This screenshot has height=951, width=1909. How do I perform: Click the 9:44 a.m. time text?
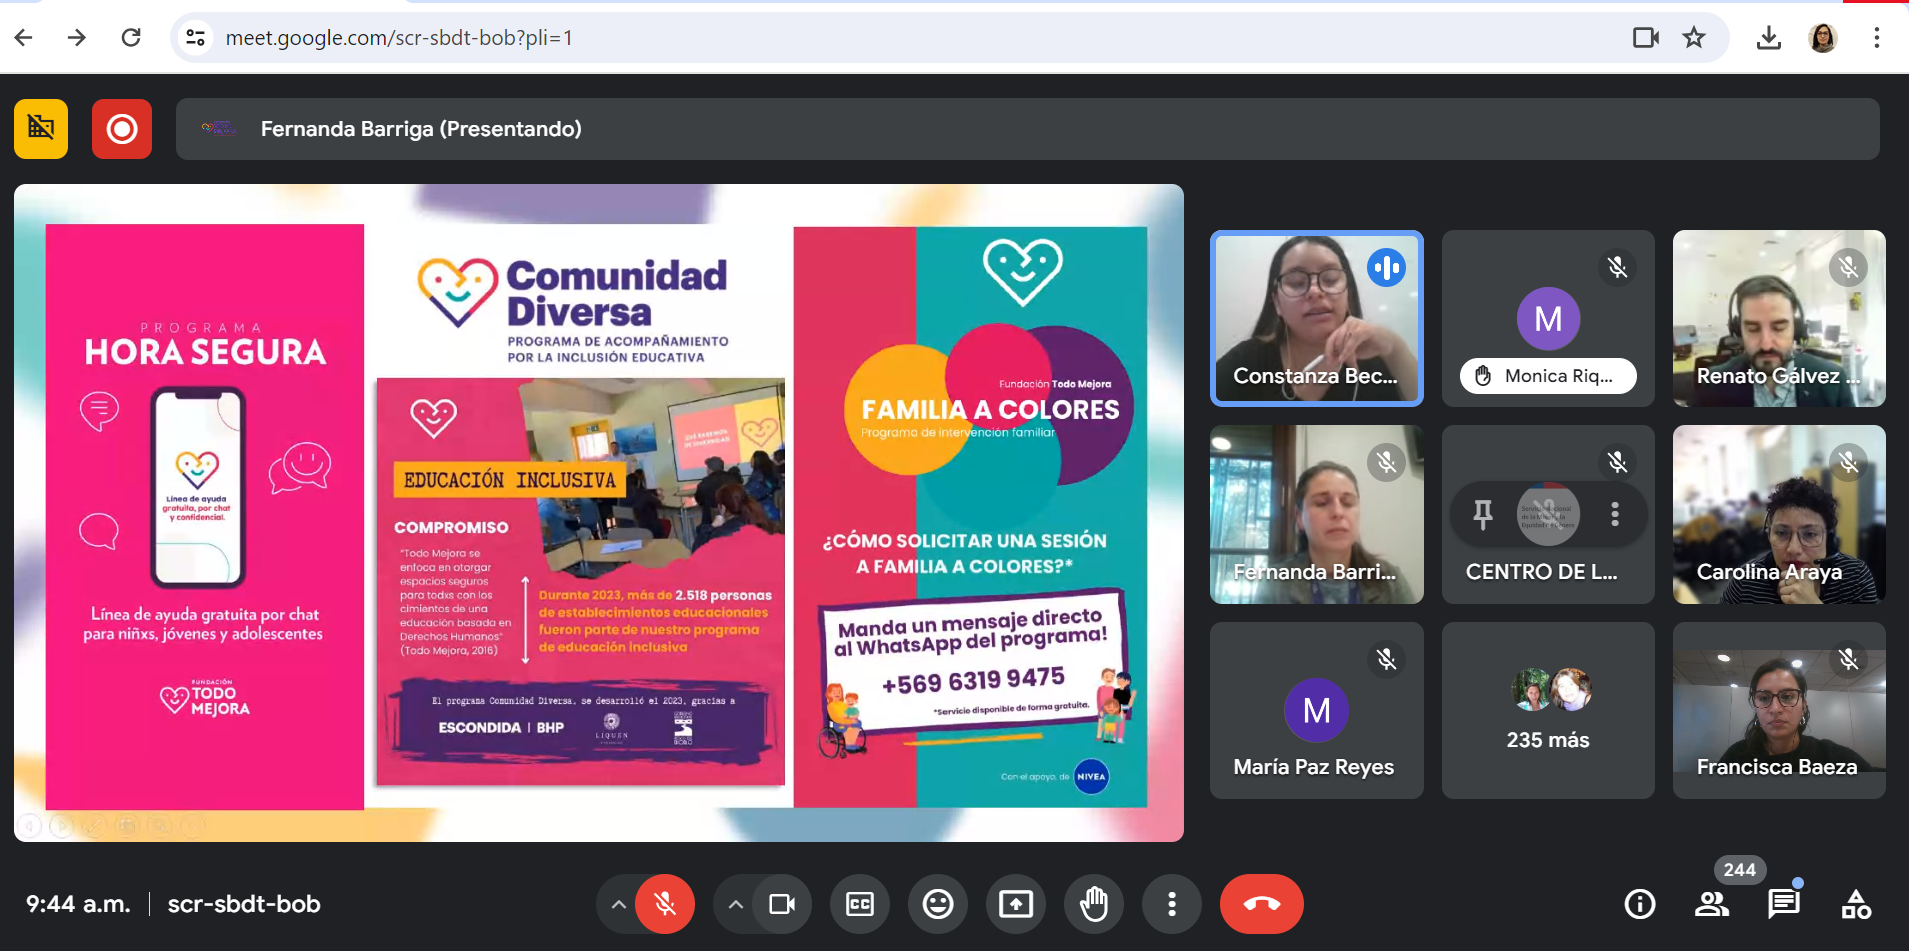pos(78,904)
